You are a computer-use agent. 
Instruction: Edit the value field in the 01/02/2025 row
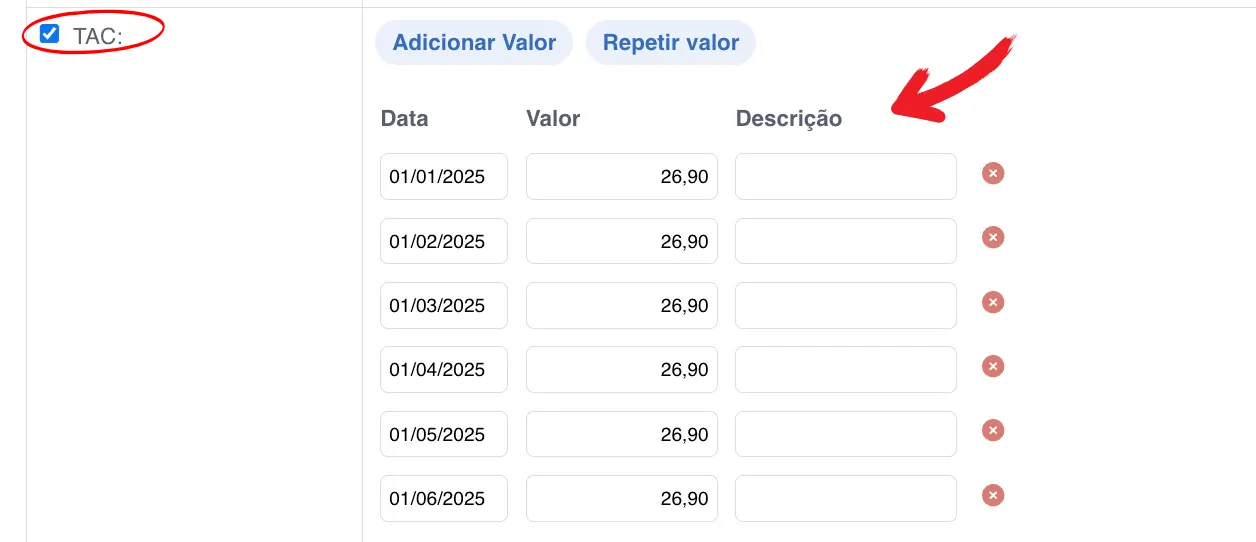(x=621, y=241)
